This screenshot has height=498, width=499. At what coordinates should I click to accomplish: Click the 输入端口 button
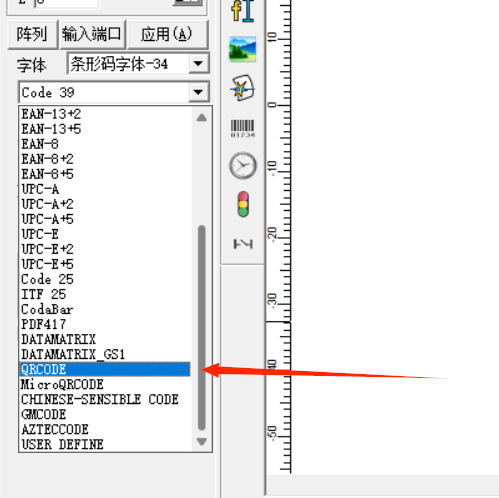pos(92,34)
